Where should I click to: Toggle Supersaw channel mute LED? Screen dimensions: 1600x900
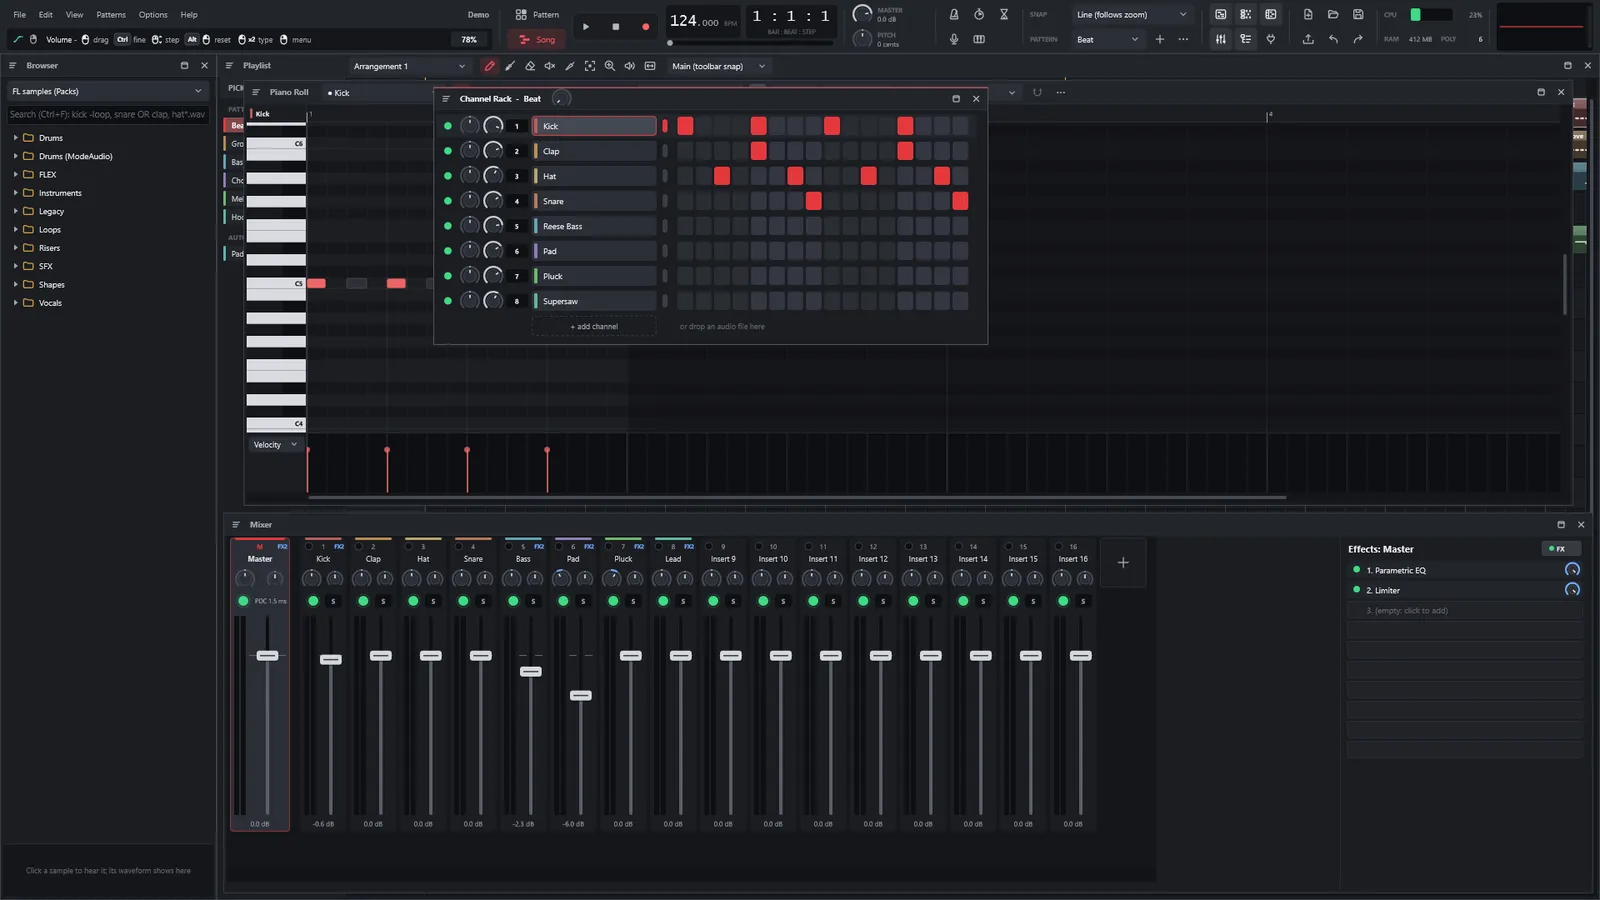[x=447, y=301]
